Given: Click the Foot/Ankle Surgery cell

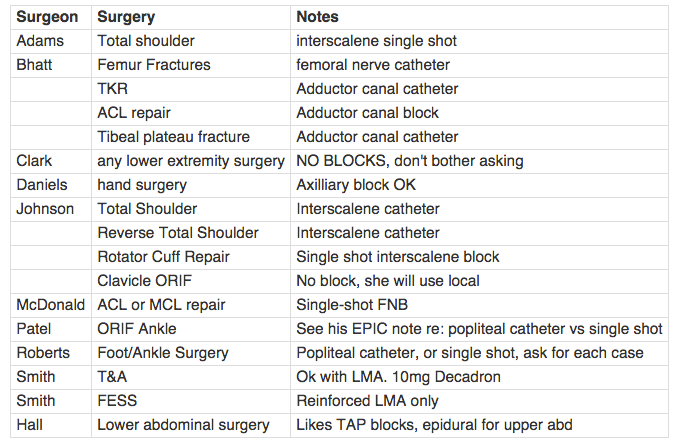Looking at the screenshot, I should click(x=191, y=353).
